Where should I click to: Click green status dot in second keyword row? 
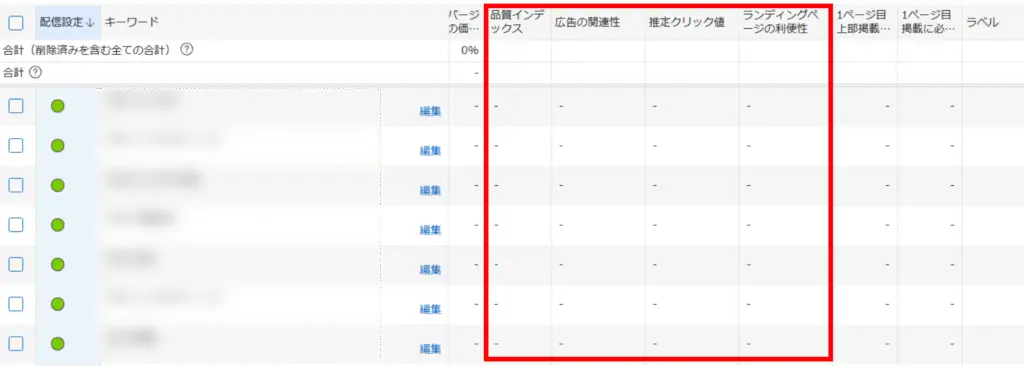pyautogui.click(x=57, y=146)
